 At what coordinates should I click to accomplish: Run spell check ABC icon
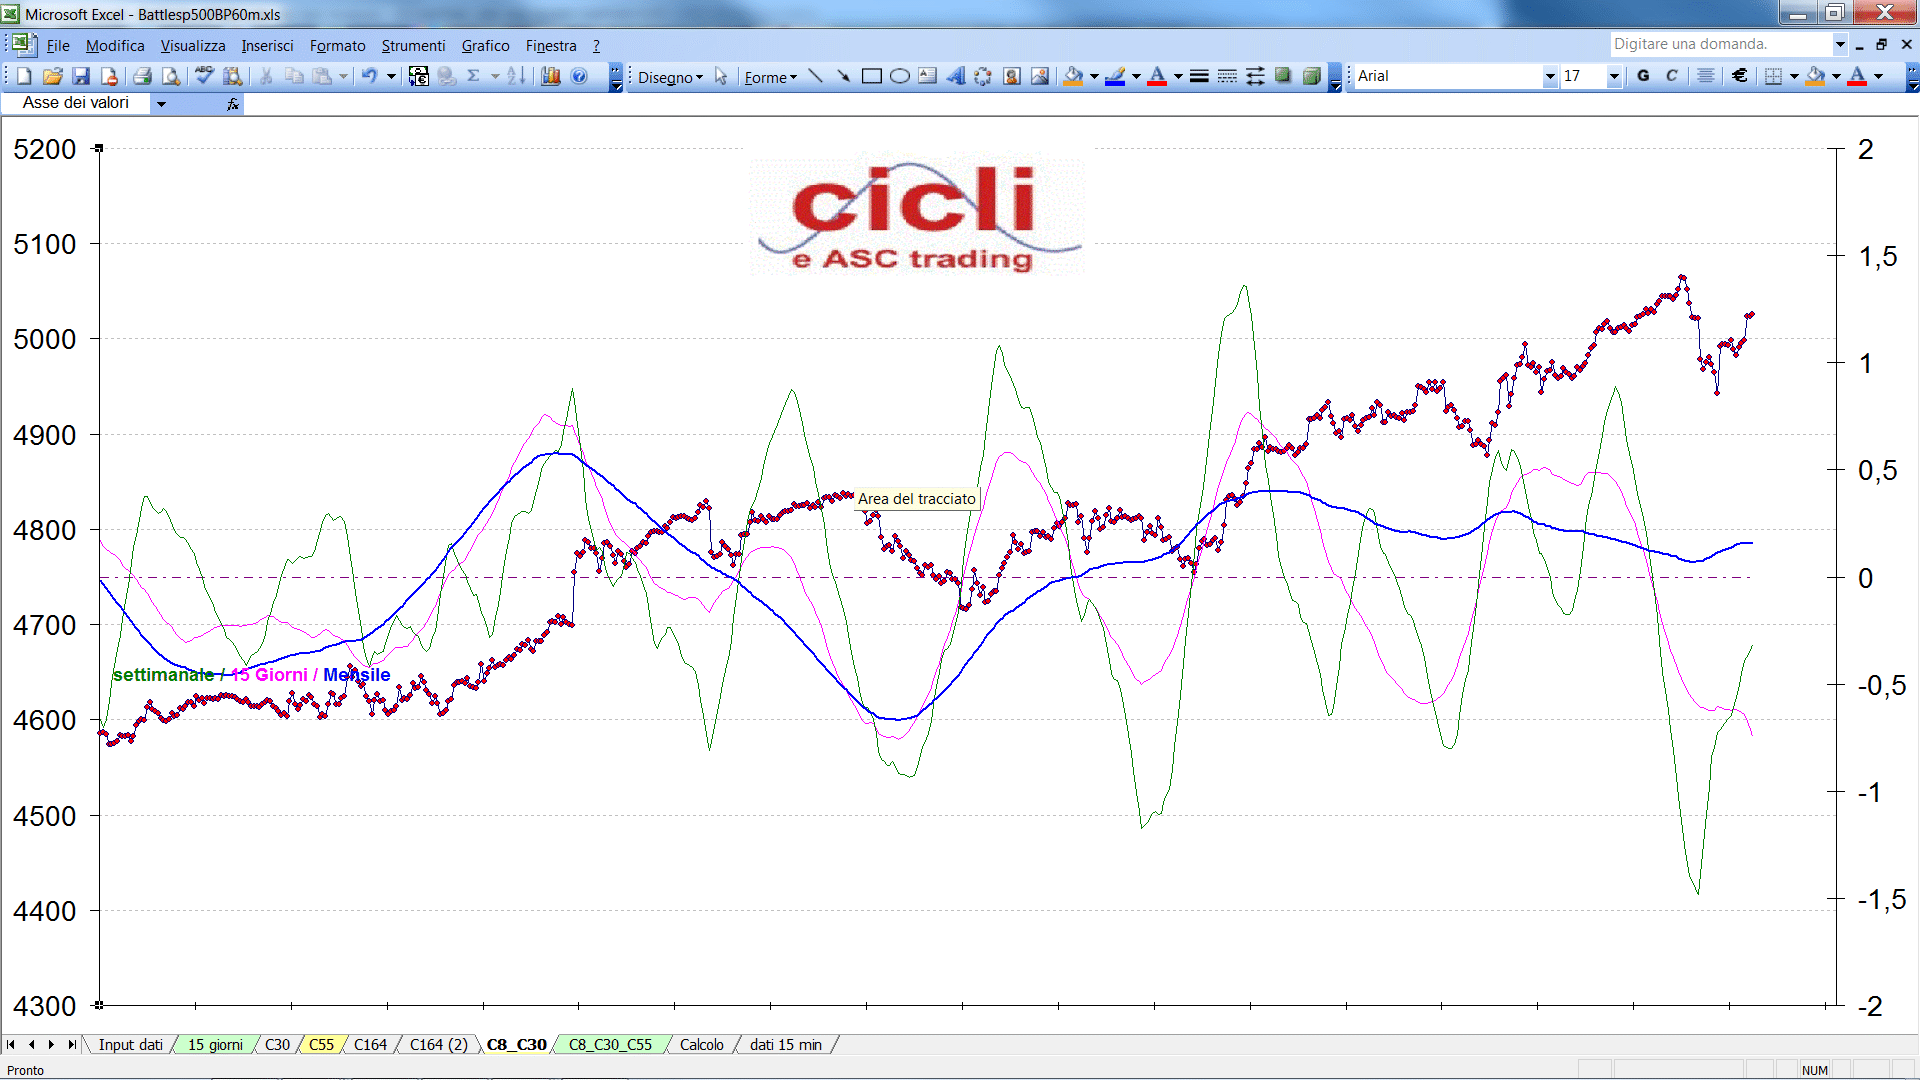(204, 76)
